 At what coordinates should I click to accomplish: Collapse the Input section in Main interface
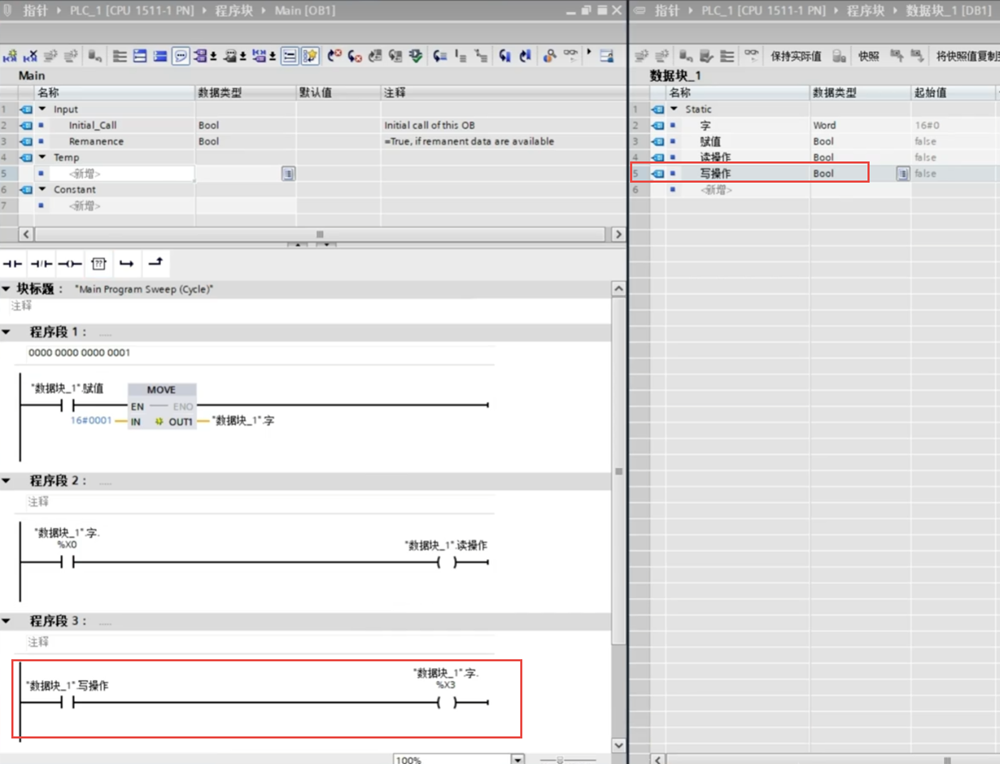(x=42, y=109)
